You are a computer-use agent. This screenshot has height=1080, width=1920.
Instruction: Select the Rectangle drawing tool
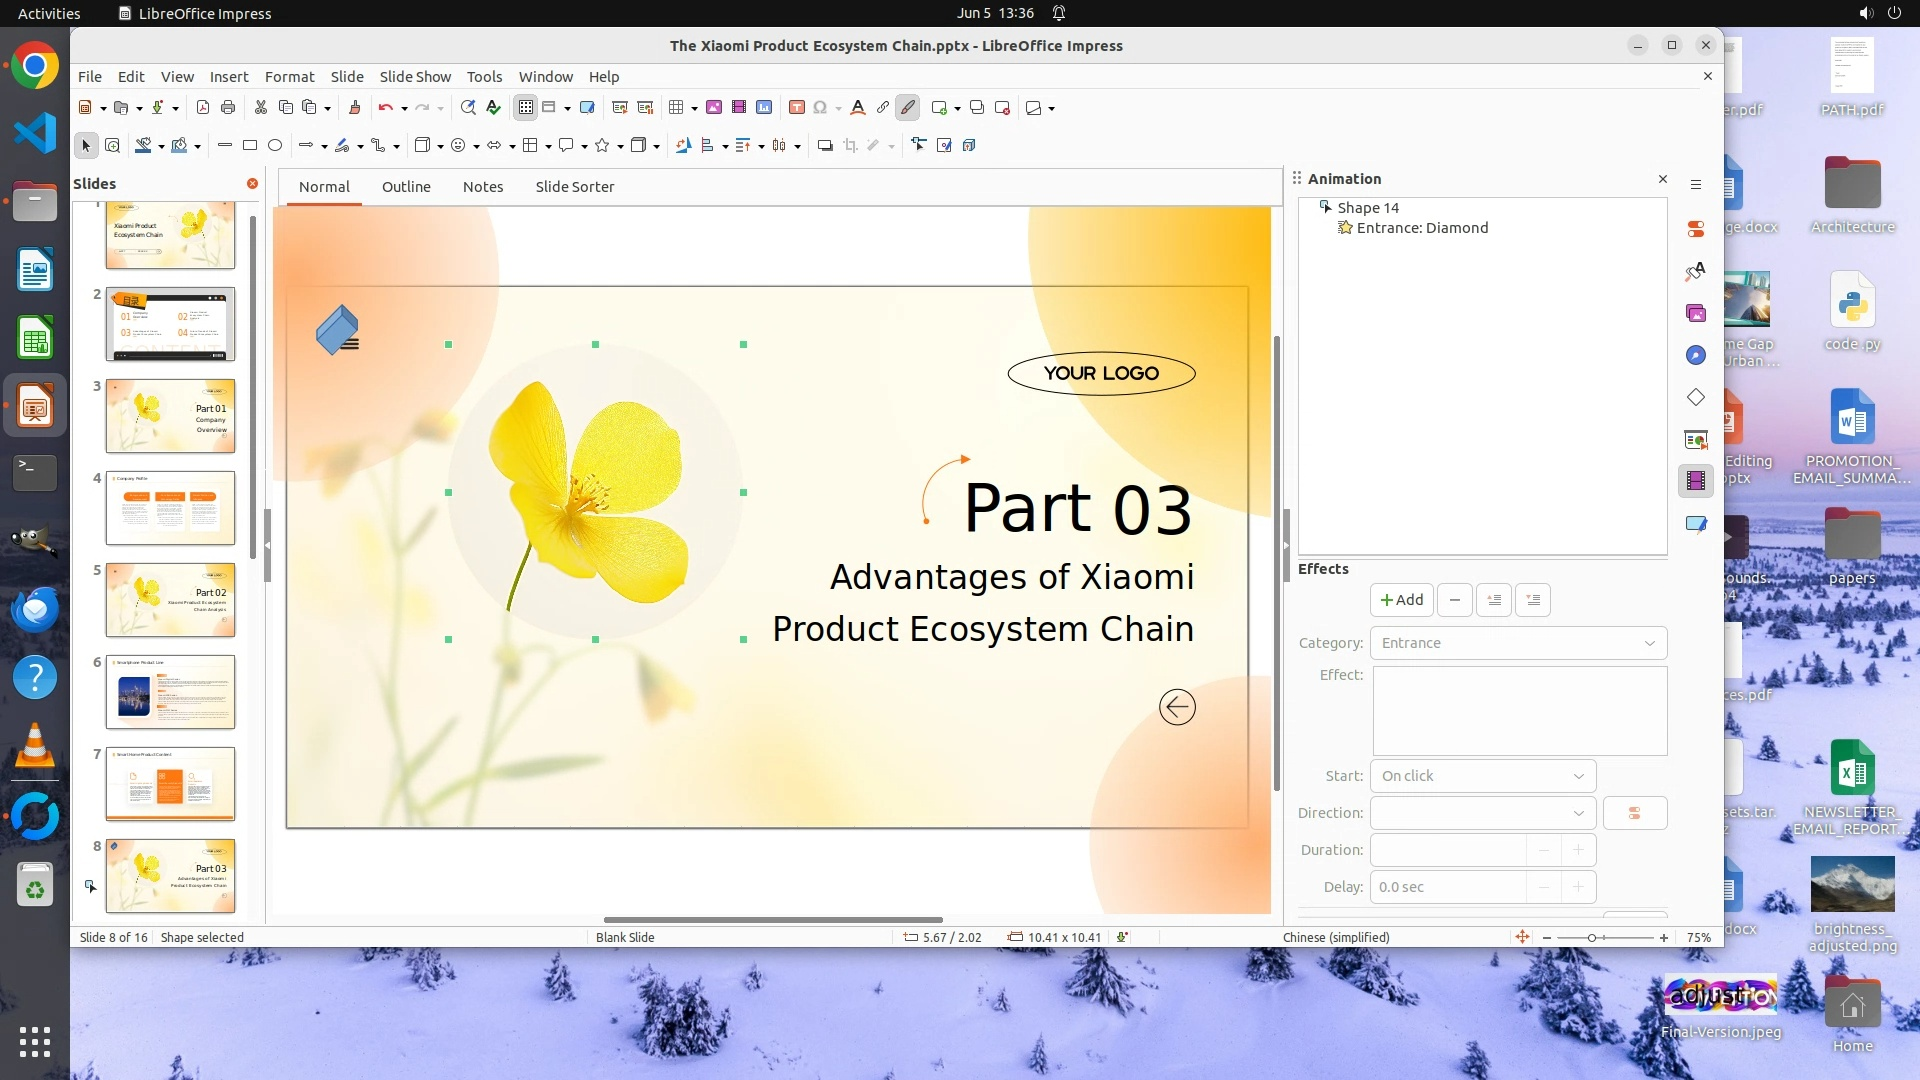click(250, 146)
